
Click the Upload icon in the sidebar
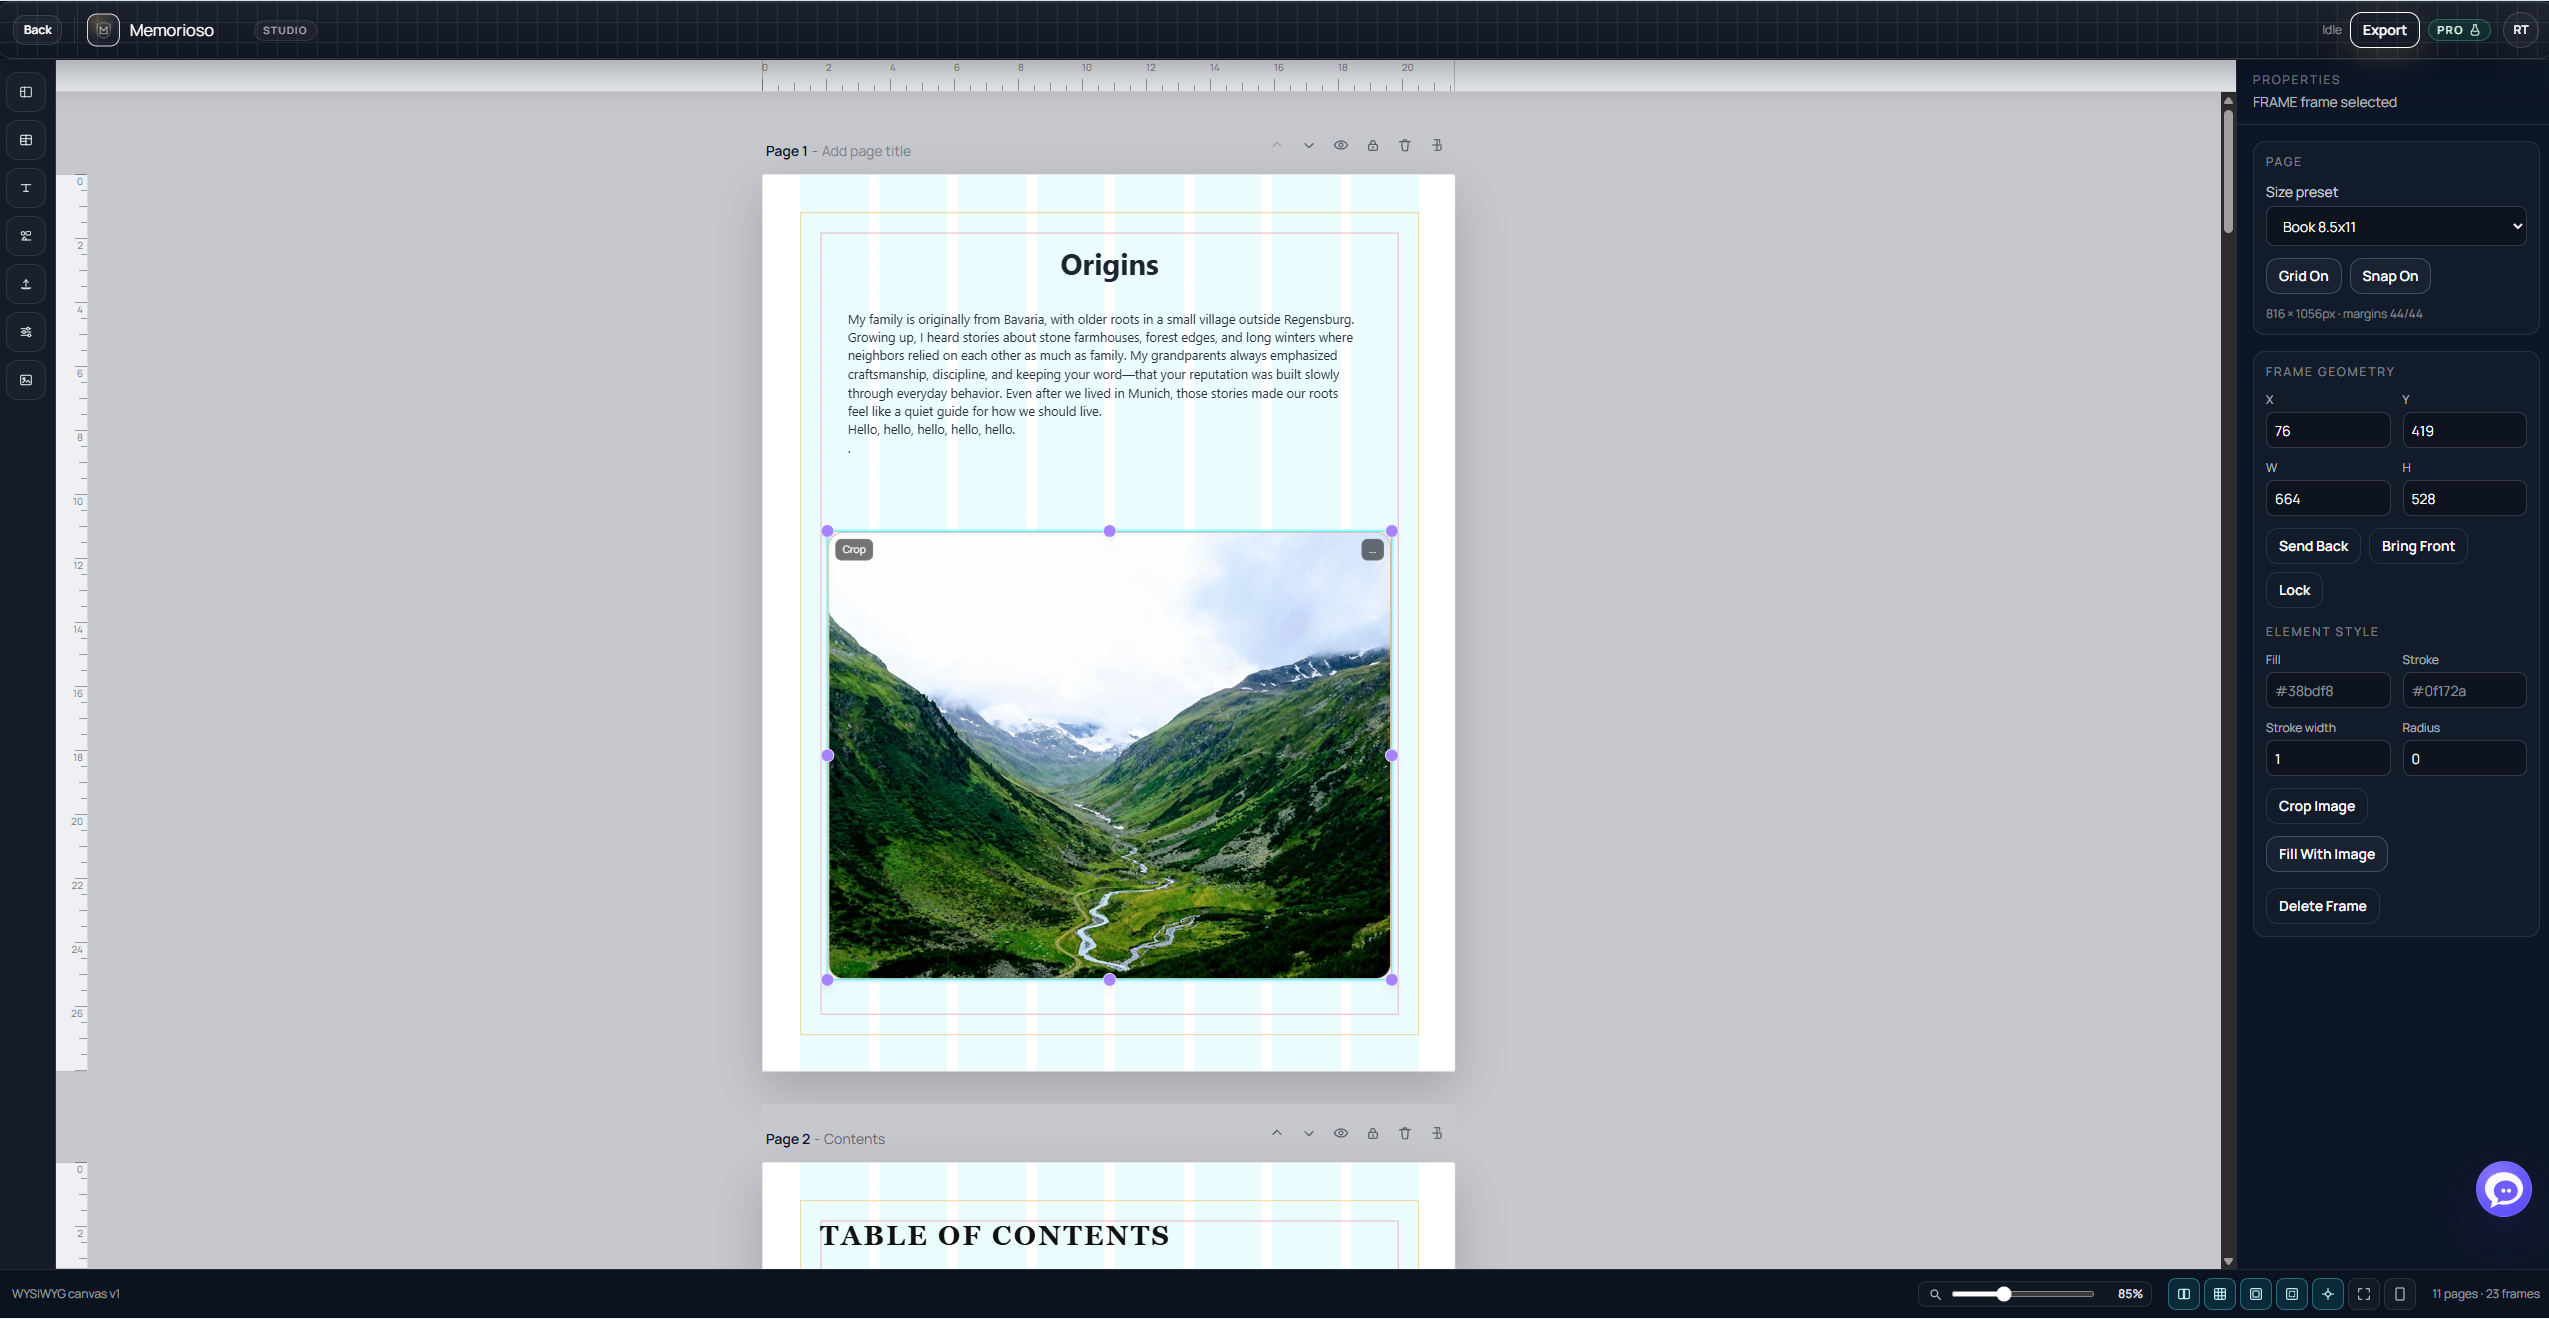[26, 284]
